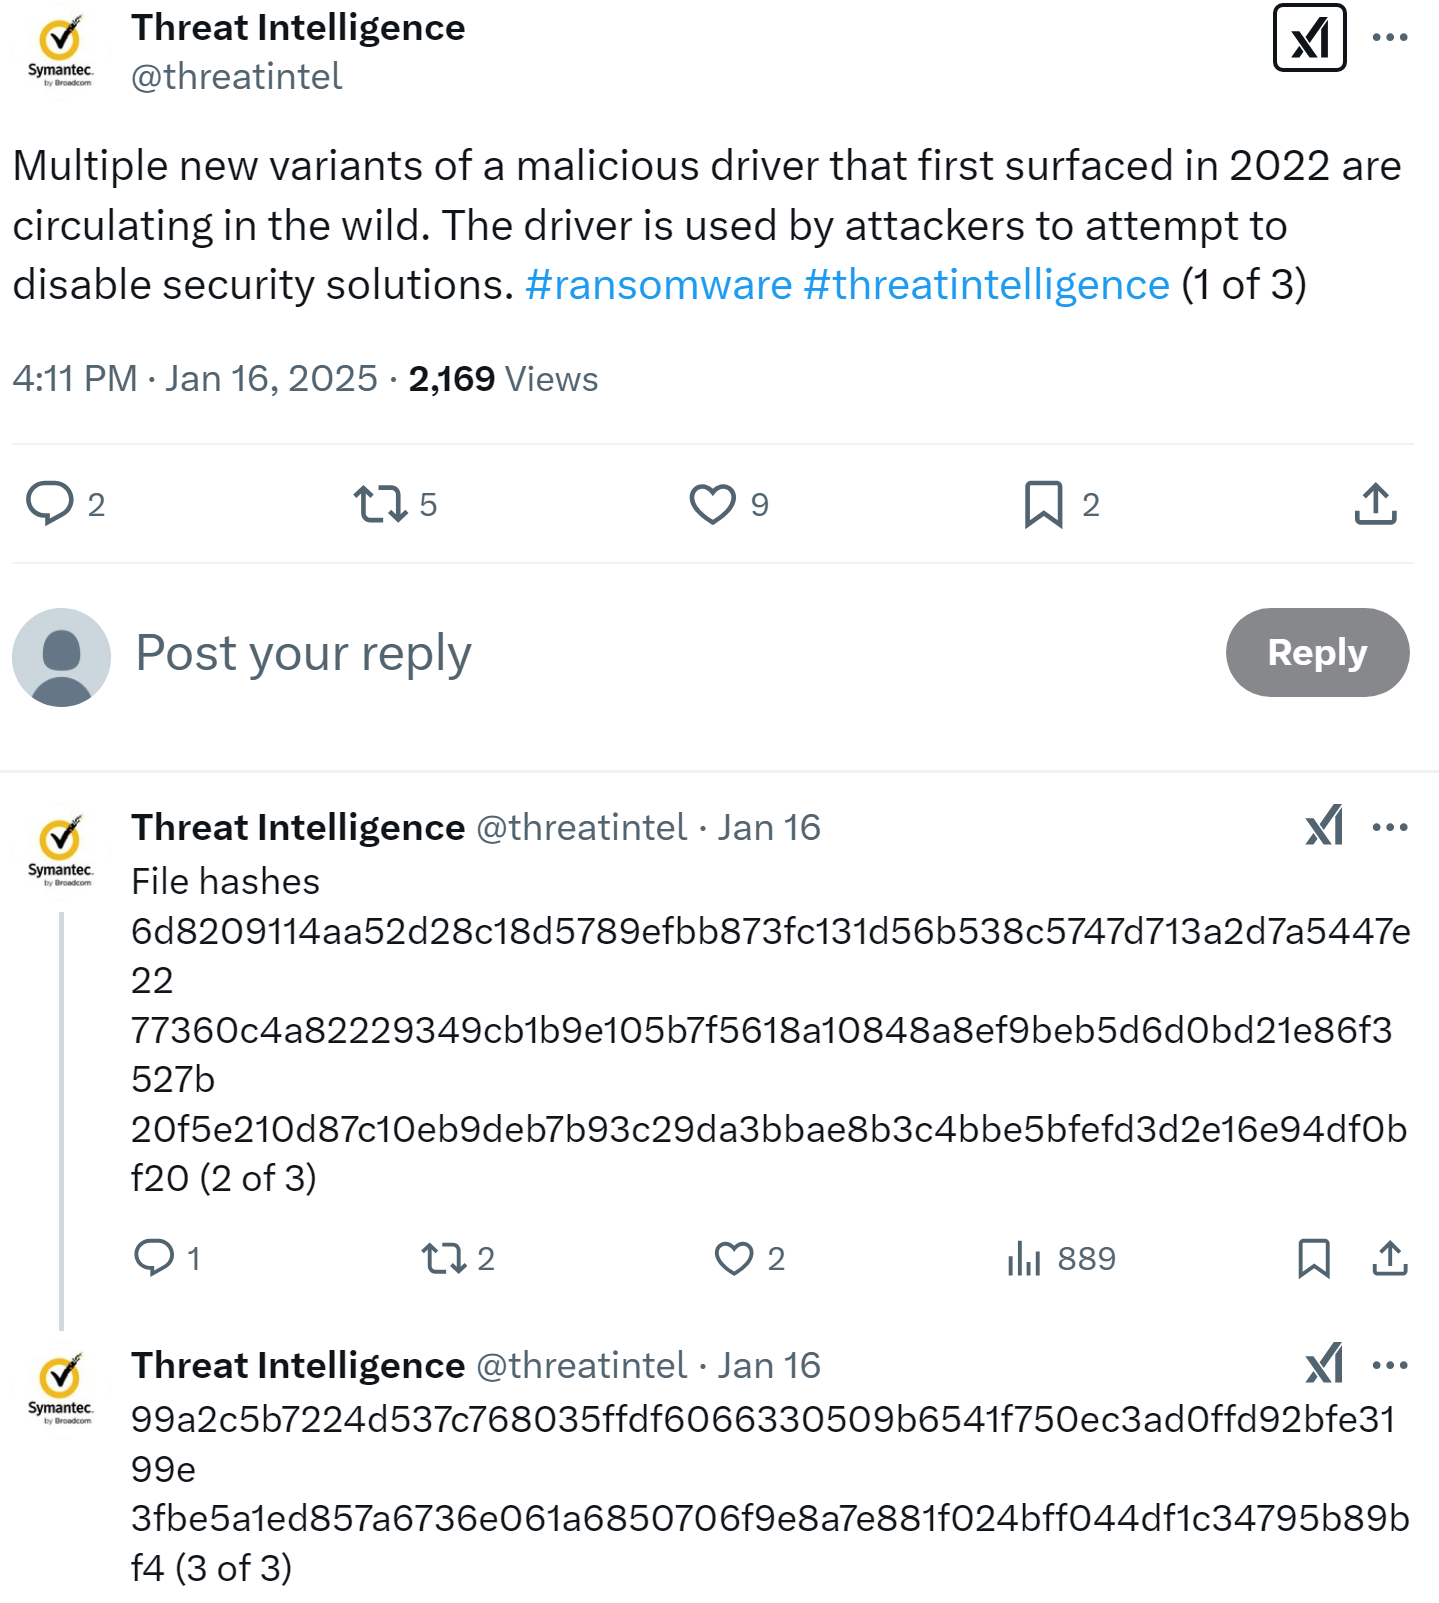Repost the main malicious driver post
The image size is (1439, 1603).
tap(381, 504)
